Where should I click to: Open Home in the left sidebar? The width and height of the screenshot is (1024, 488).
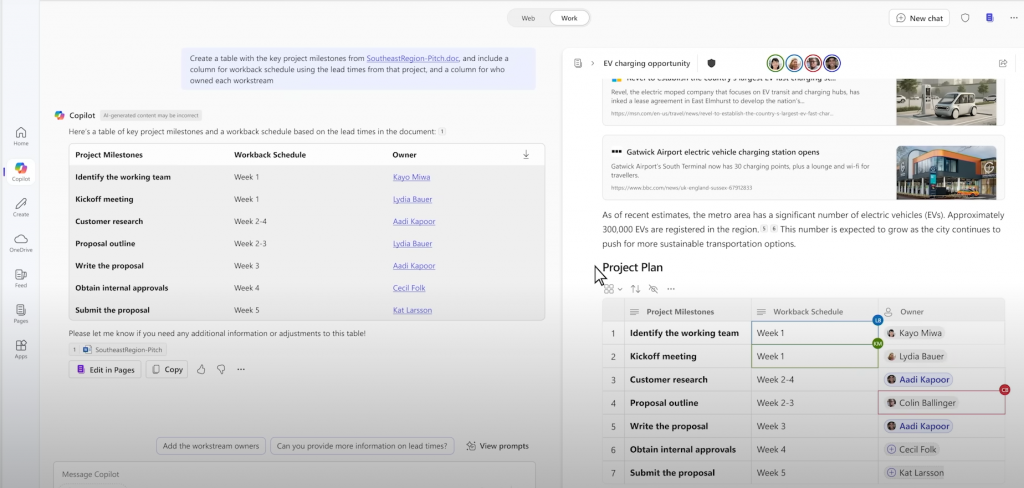click(x=21, y=136)
